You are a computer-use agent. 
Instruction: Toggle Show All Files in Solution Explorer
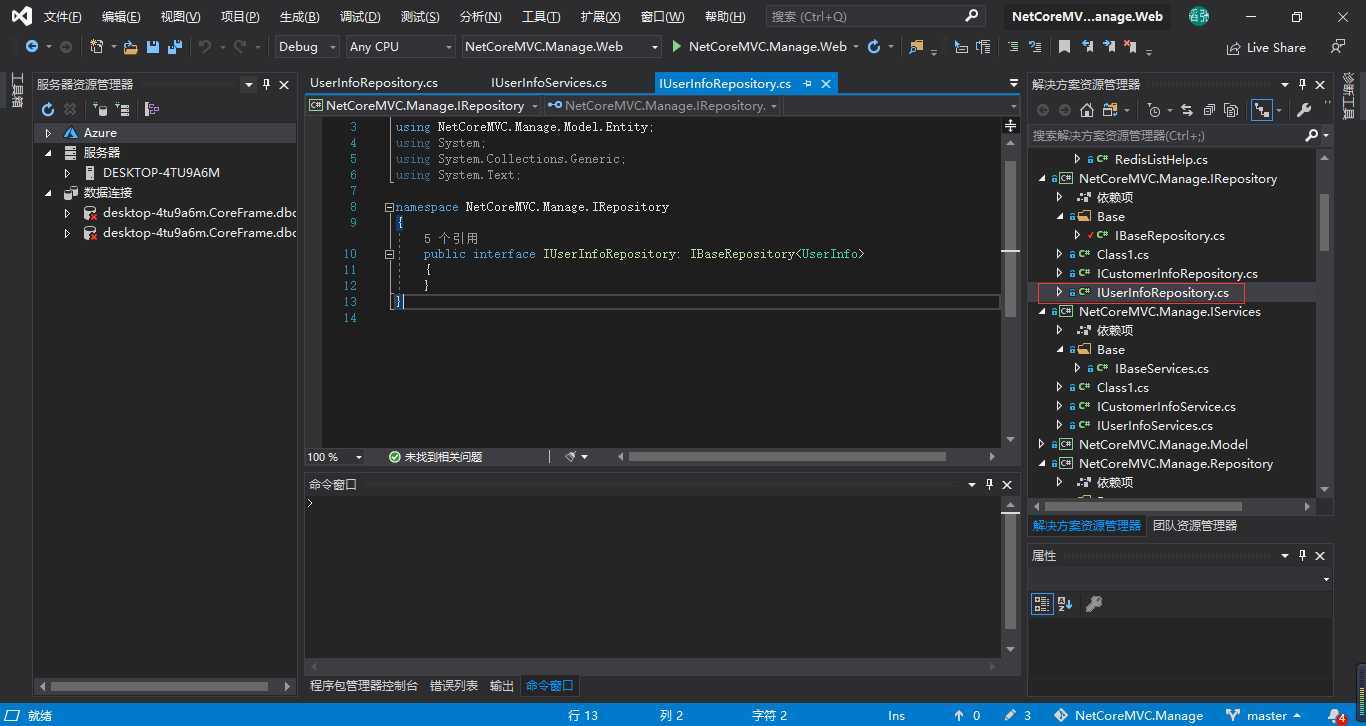1231,110
